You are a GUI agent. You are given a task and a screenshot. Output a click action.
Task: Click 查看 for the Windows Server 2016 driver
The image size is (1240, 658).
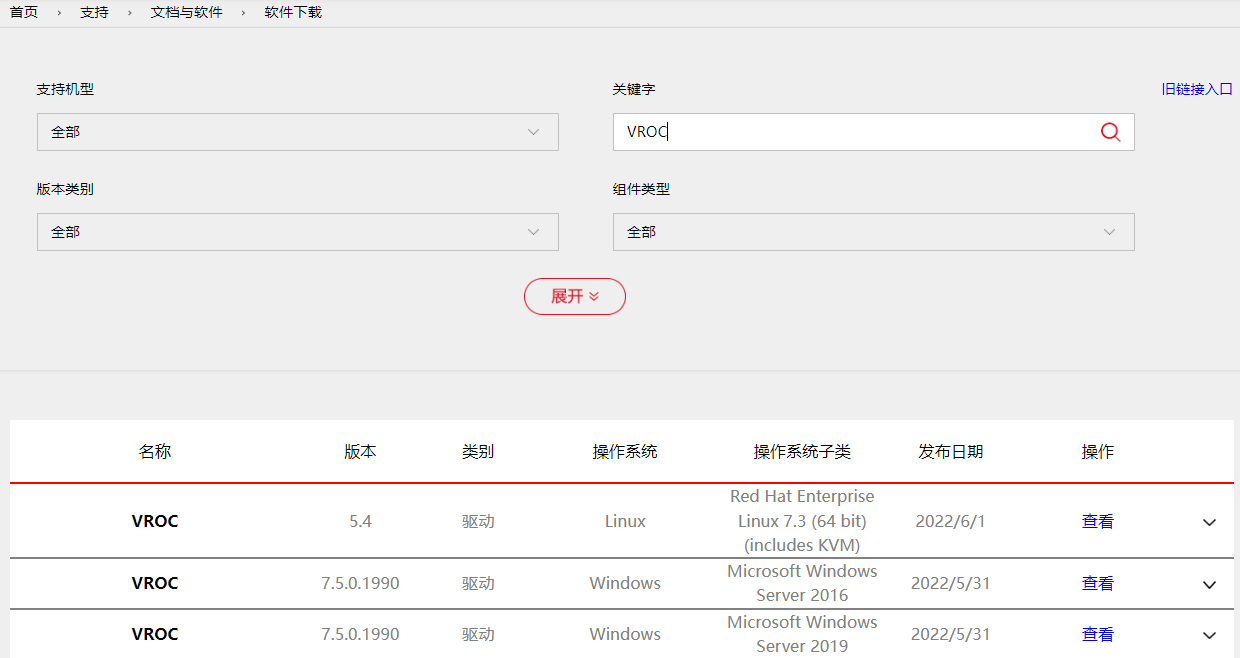tap(1098, 583)
